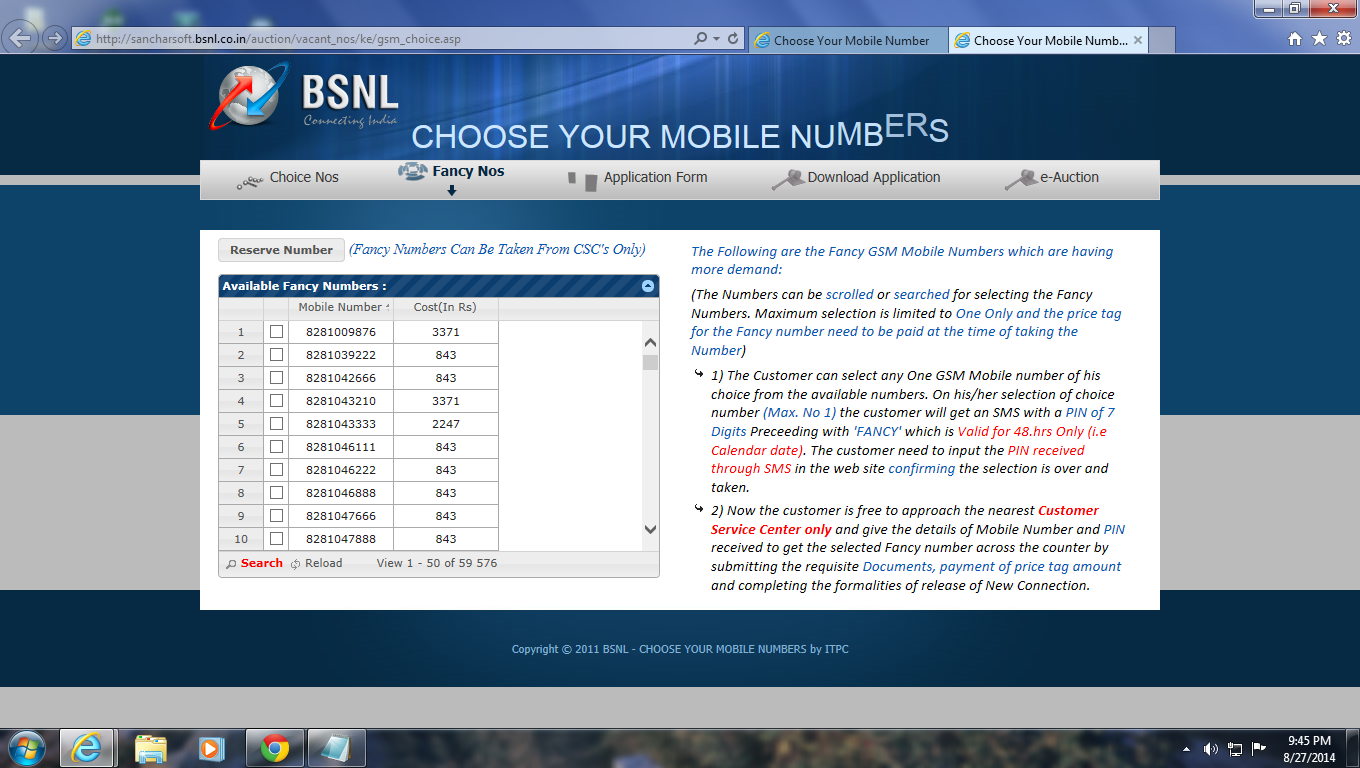
Task: Click the Action Center flag icon
Action: click(1260, 748)
